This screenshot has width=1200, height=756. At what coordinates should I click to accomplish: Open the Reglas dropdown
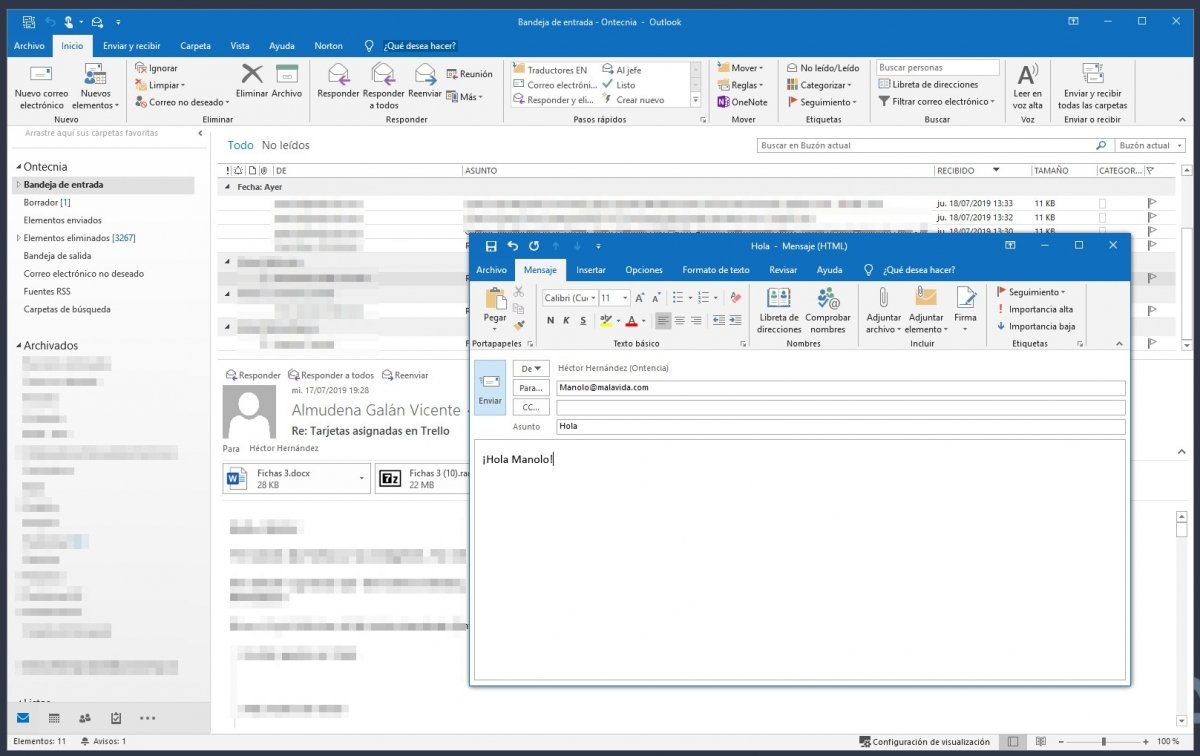(x=740, y=85)
